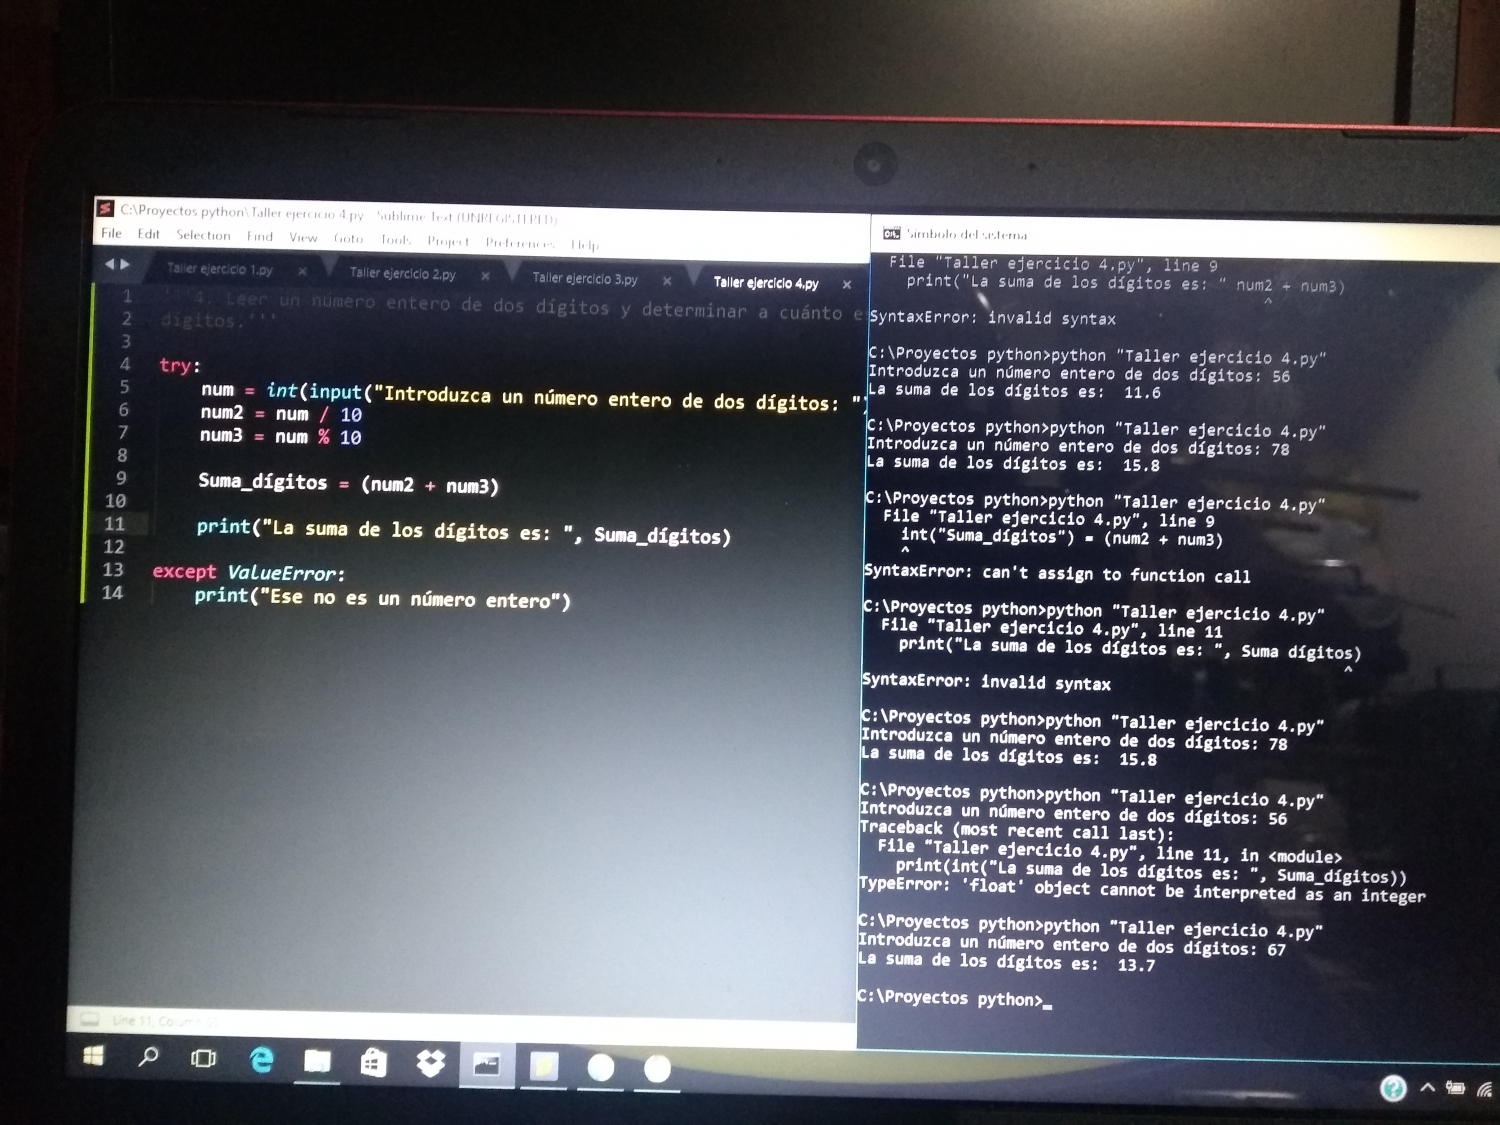Click the yellow Sublime Text taskbar icon
The image size is (1500, 1125).
click(x=544, y=1067)
